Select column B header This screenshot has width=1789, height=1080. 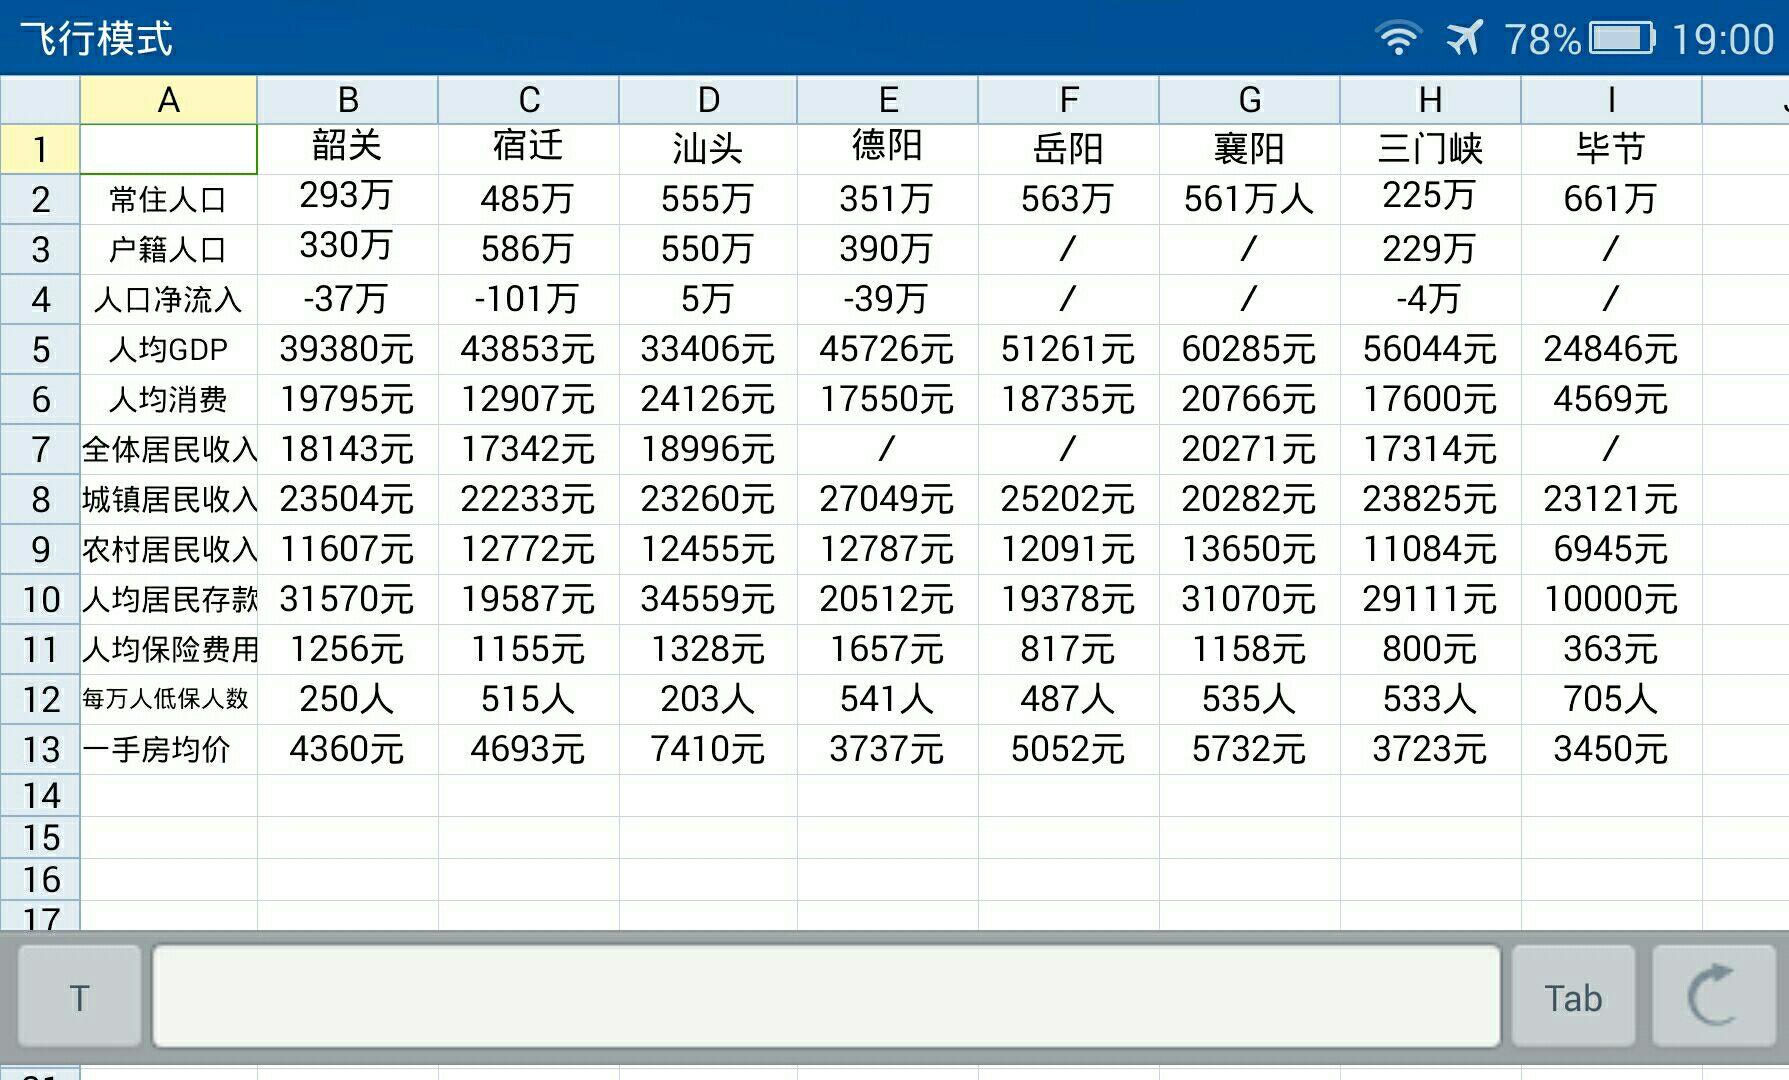click(x=348, y=100)
